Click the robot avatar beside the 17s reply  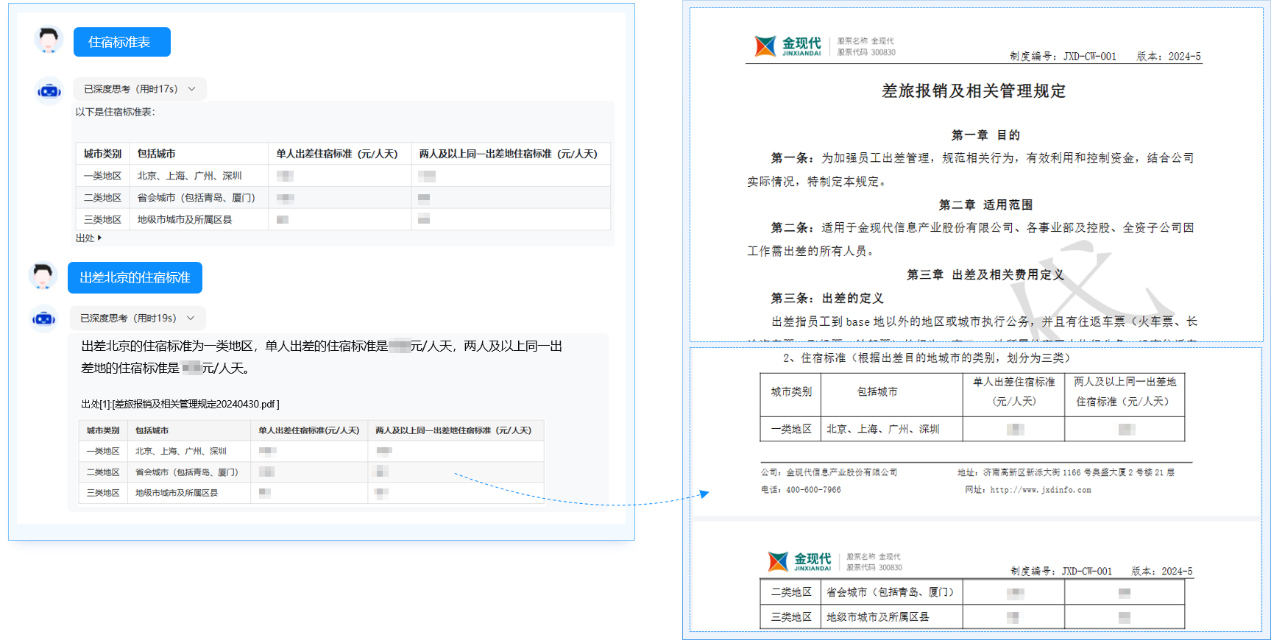click(48, 90)
